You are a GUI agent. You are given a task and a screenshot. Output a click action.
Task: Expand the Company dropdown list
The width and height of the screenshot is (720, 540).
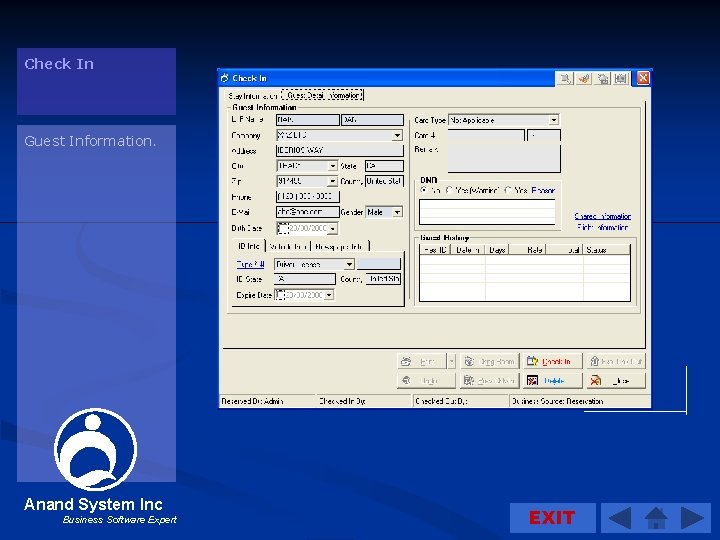click(x=397, y=135)
